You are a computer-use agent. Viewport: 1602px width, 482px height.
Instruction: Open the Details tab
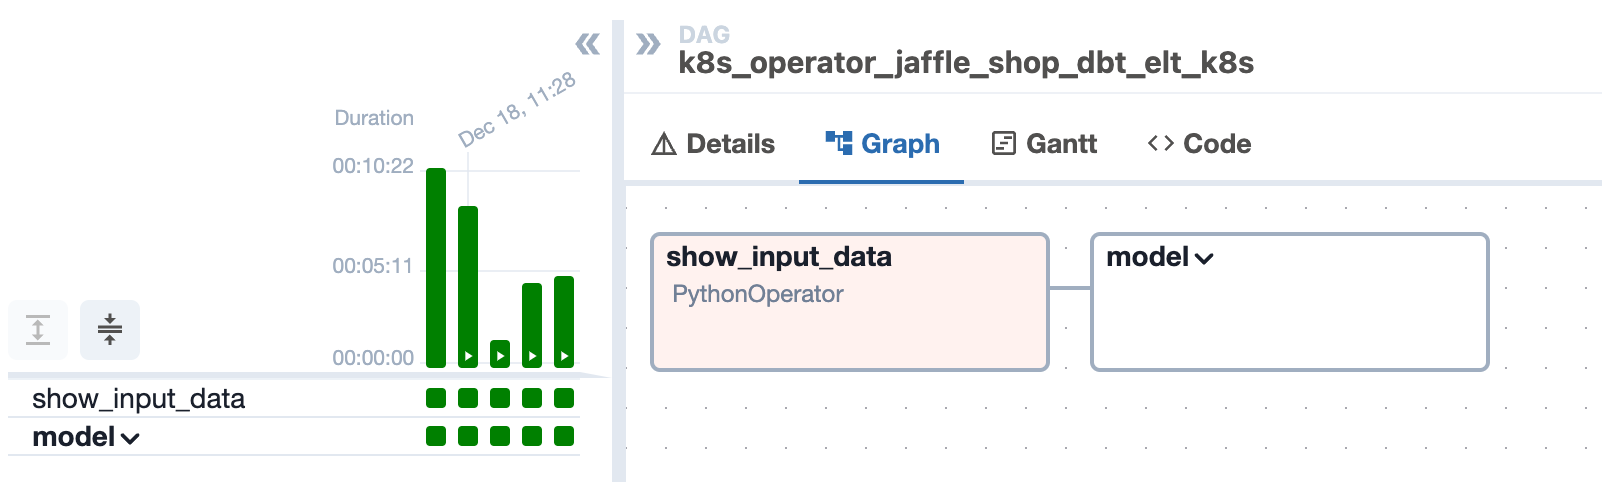pyautogui.click(x=713, y=144)
